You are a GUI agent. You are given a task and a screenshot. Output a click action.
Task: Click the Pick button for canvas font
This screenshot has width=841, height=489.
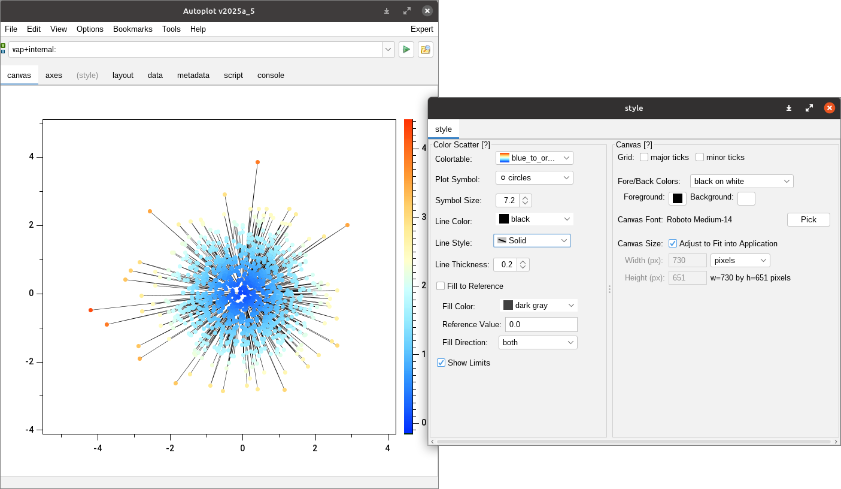click(x=808, y=219)
